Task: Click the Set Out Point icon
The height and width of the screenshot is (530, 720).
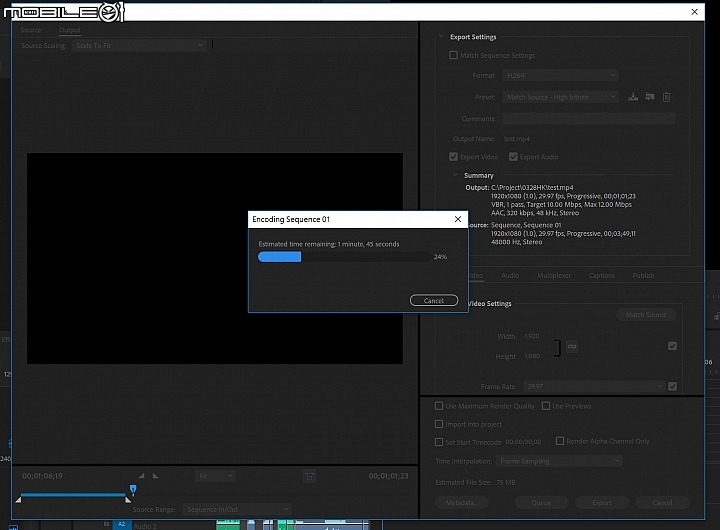Action: (x=156, y=476)
